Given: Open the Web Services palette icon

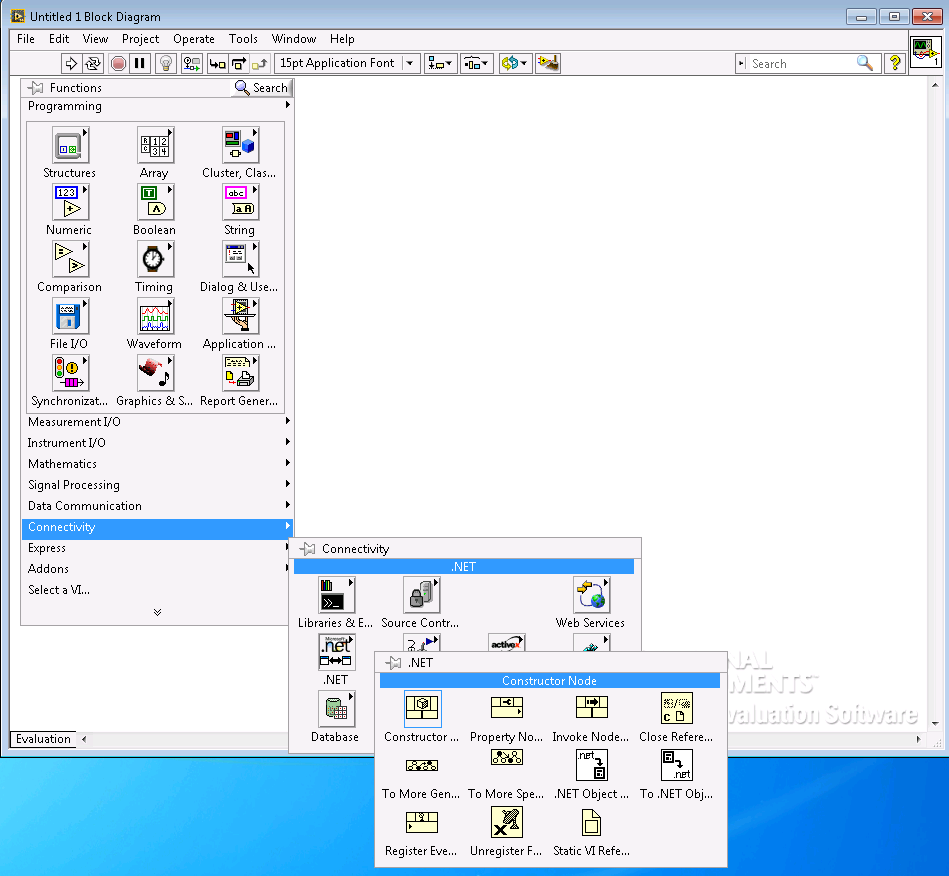Looking at the screenshot, I should pyautogui.click(x=591, y=595).
